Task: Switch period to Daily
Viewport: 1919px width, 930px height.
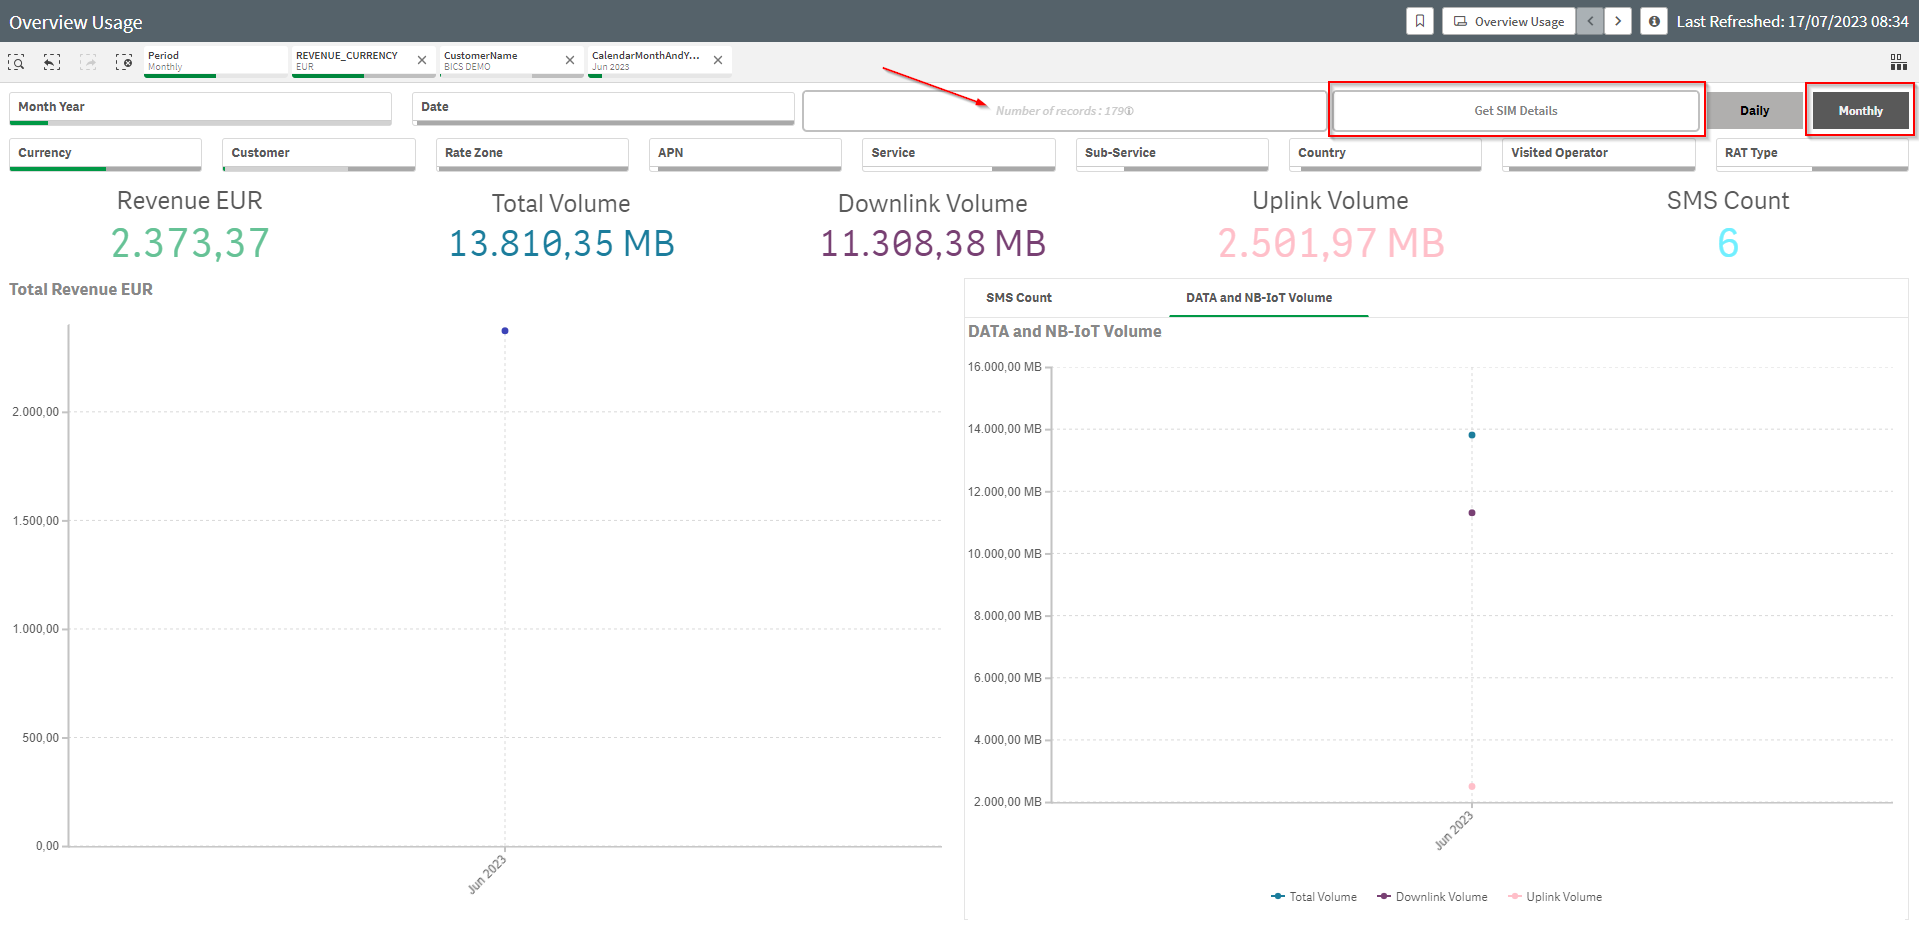Action: [1754, 111]
